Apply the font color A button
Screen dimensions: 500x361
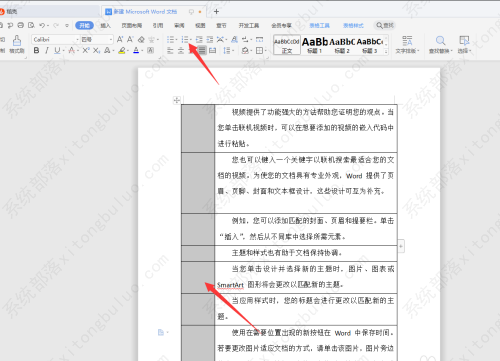[136, 50]
